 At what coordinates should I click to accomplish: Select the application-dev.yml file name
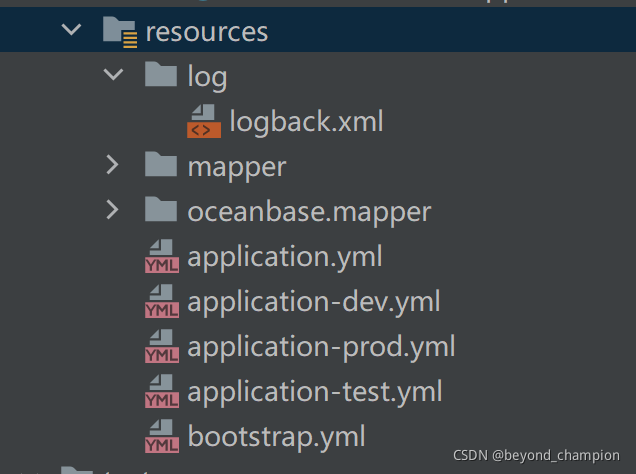coord(314,302)
